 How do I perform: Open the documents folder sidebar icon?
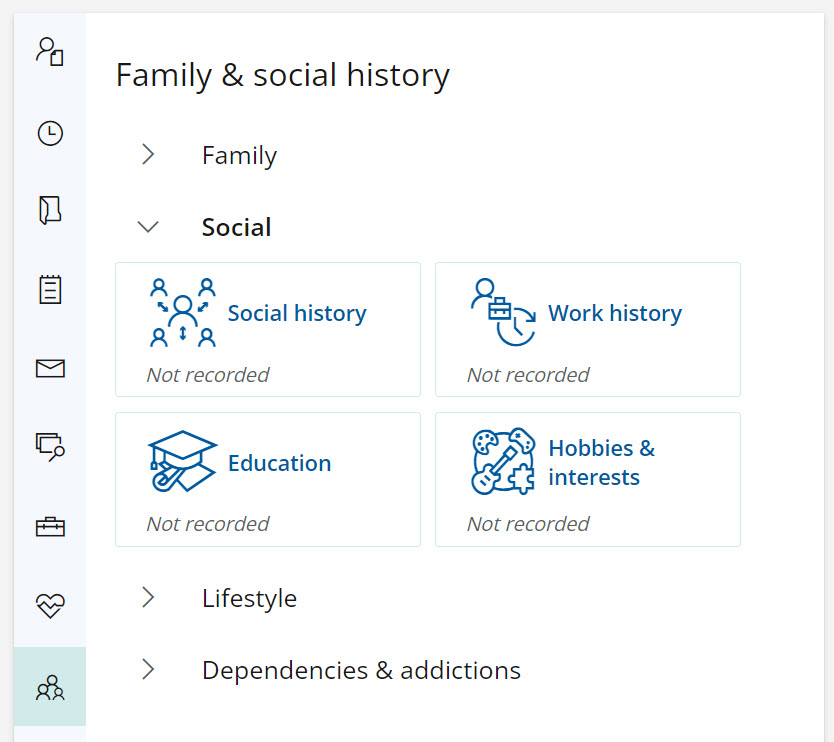click(50, 210)
